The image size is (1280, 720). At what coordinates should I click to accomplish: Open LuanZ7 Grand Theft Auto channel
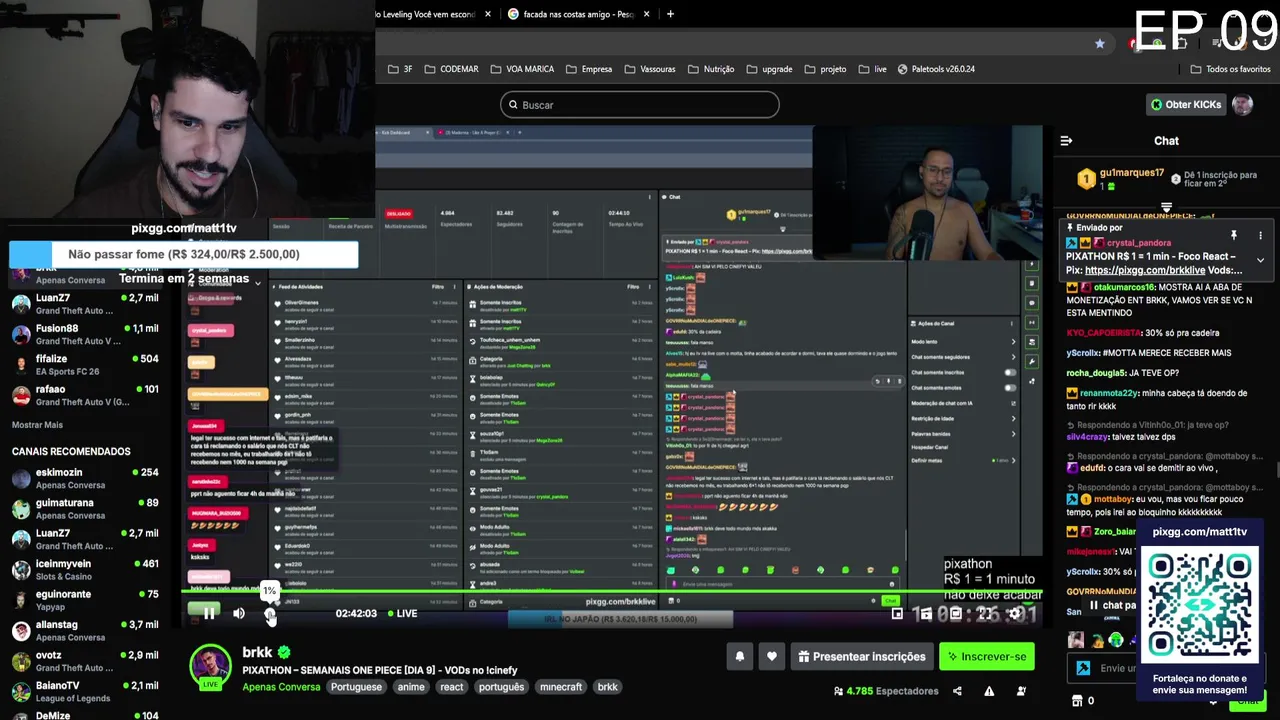click(x=85, y=304)
